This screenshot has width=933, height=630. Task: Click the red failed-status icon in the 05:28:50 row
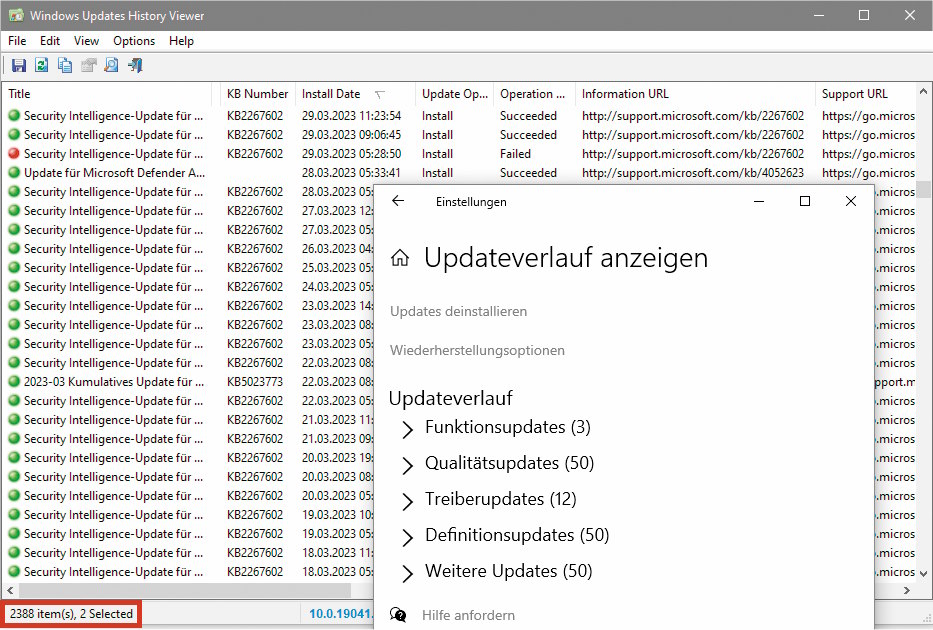(14, 153)
